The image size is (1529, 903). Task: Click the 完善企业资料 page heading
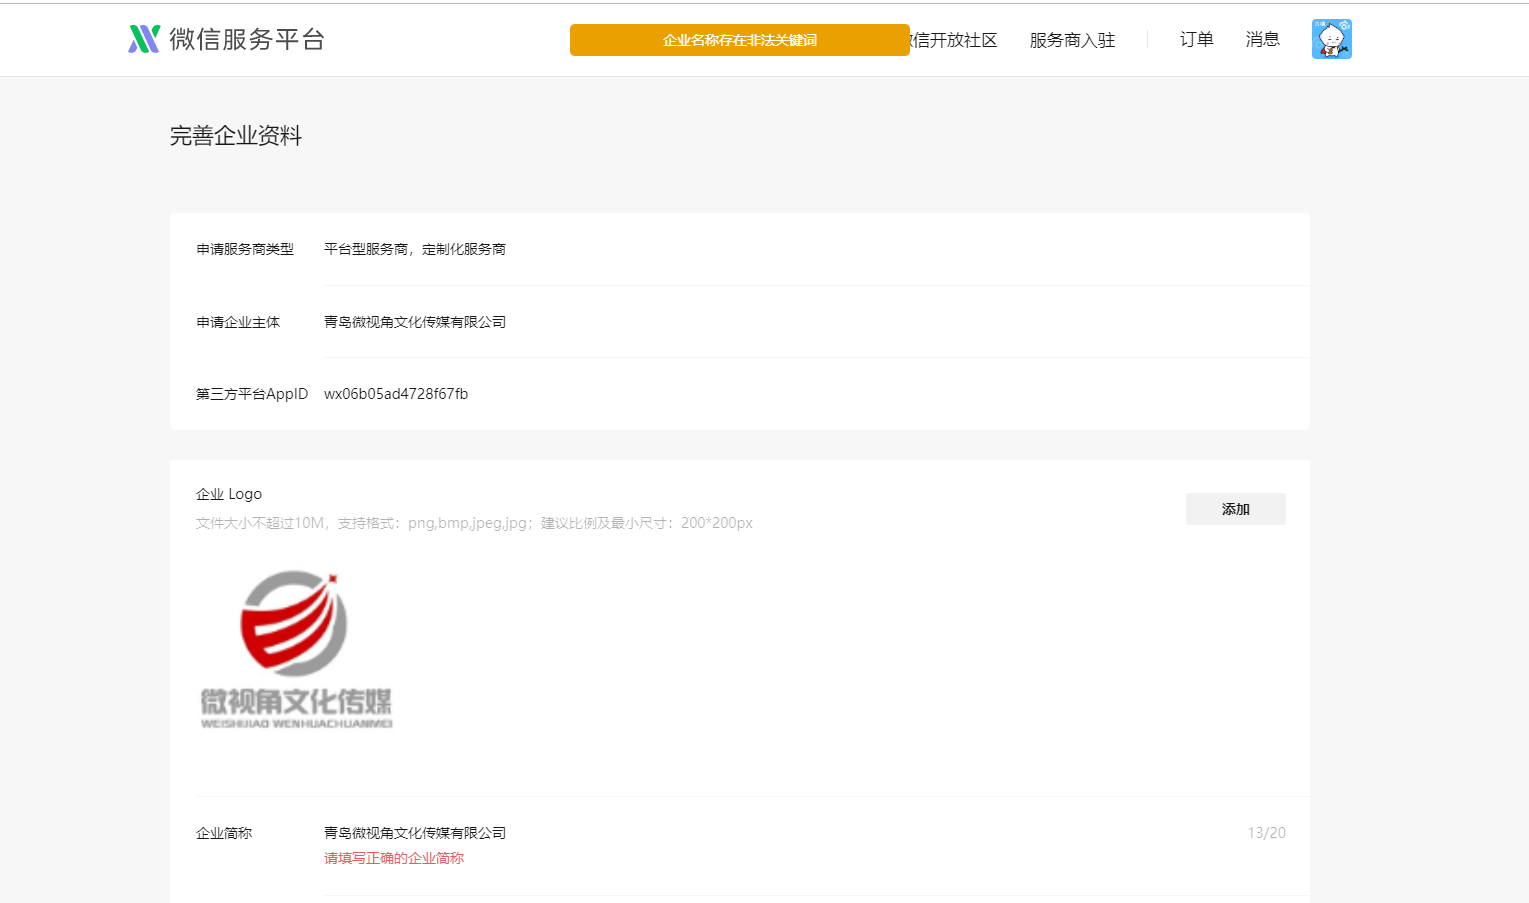(236, 136)
